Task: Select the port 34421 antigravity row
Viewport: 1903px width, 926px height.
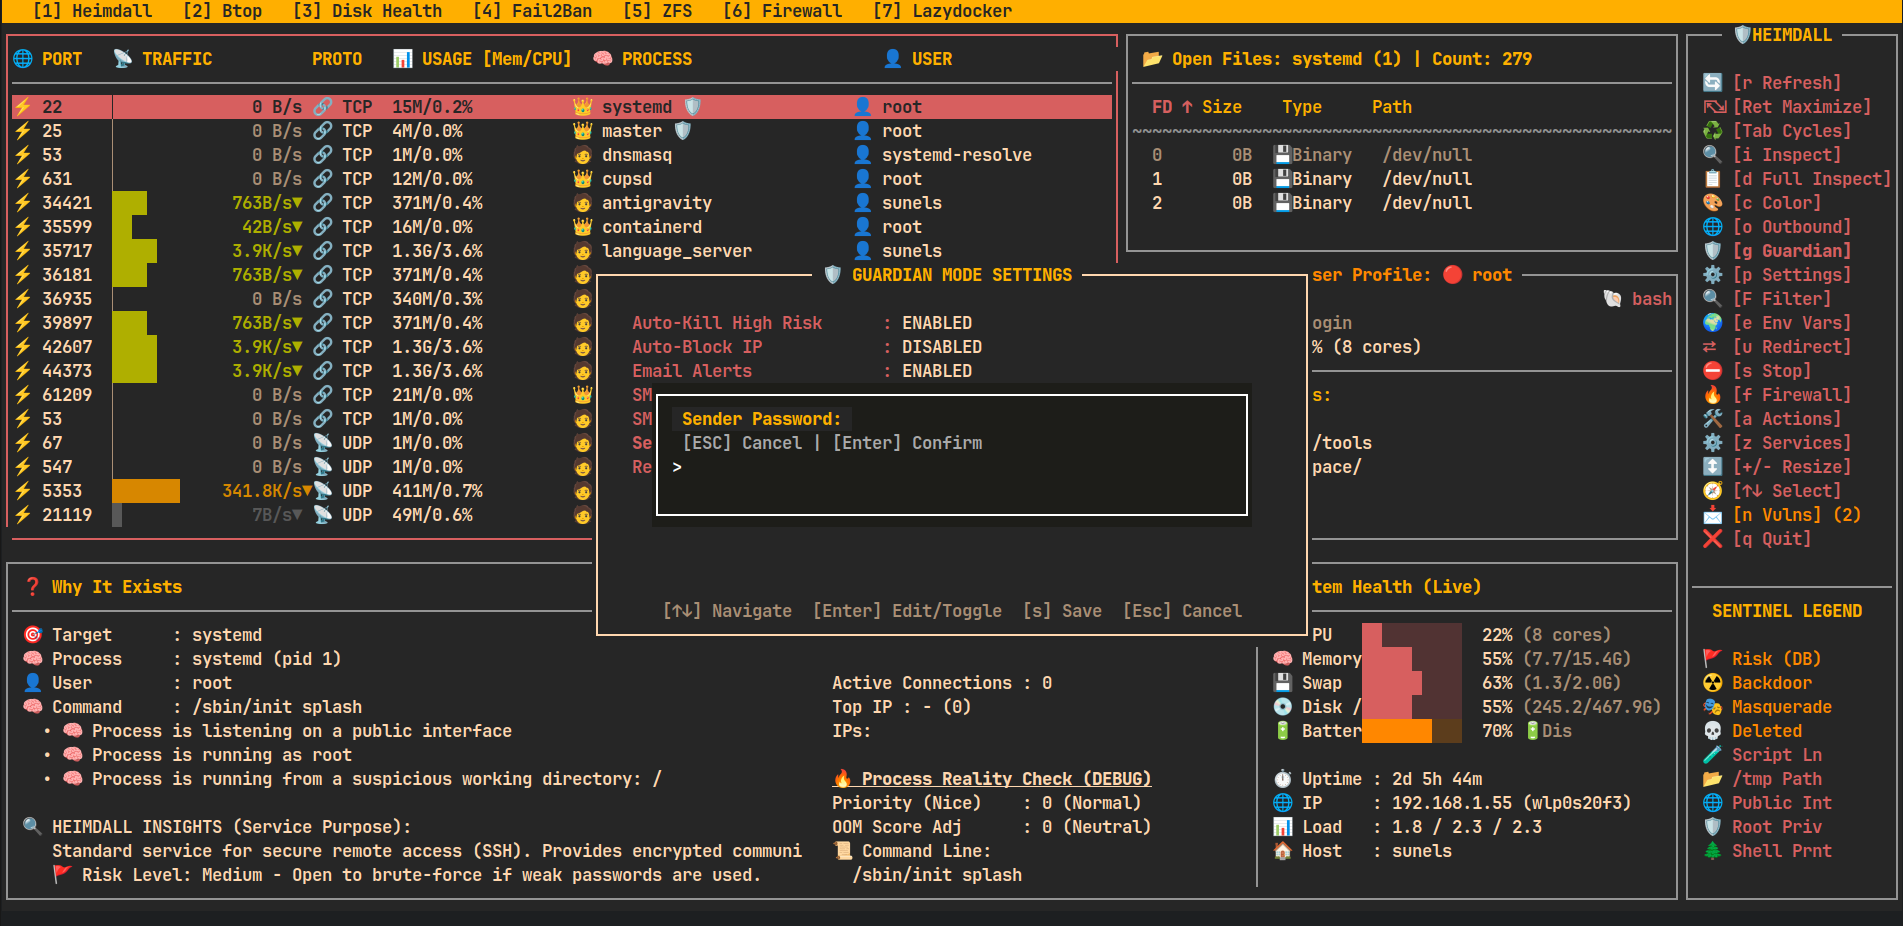Action: (x=562, y=203)
